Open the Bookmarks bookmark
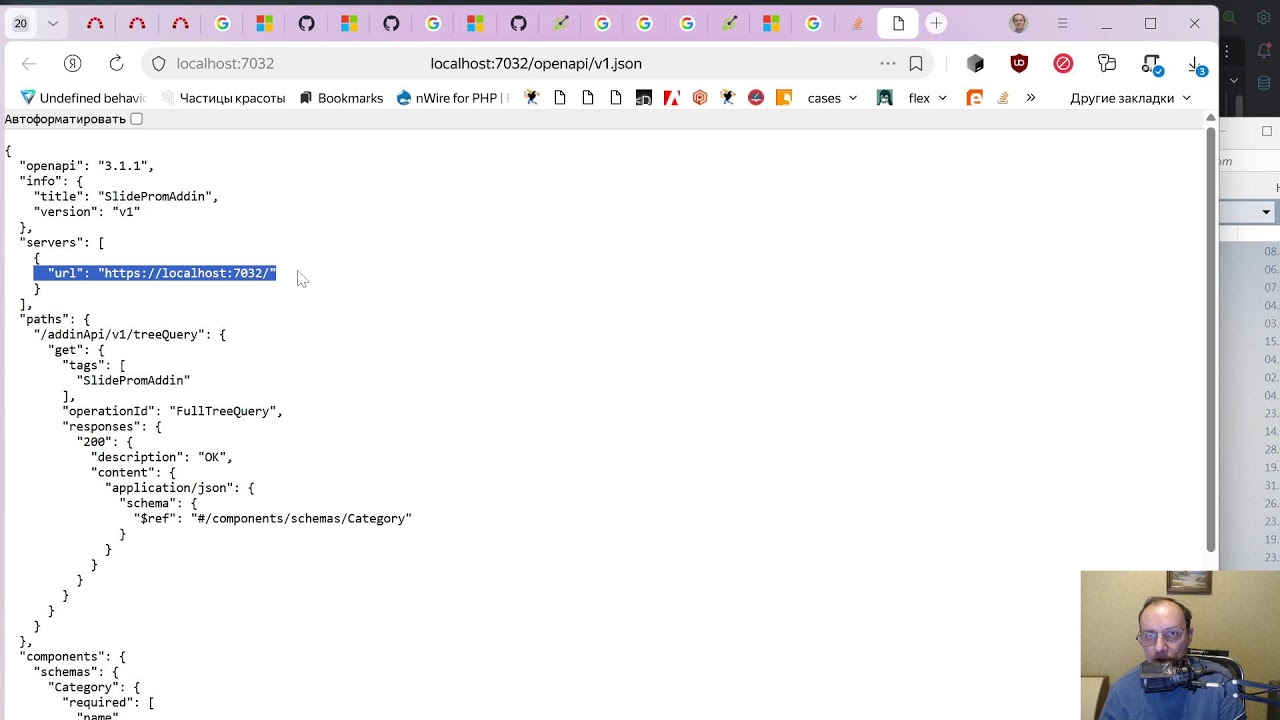Screen dimensions: 1280x720 341,98
